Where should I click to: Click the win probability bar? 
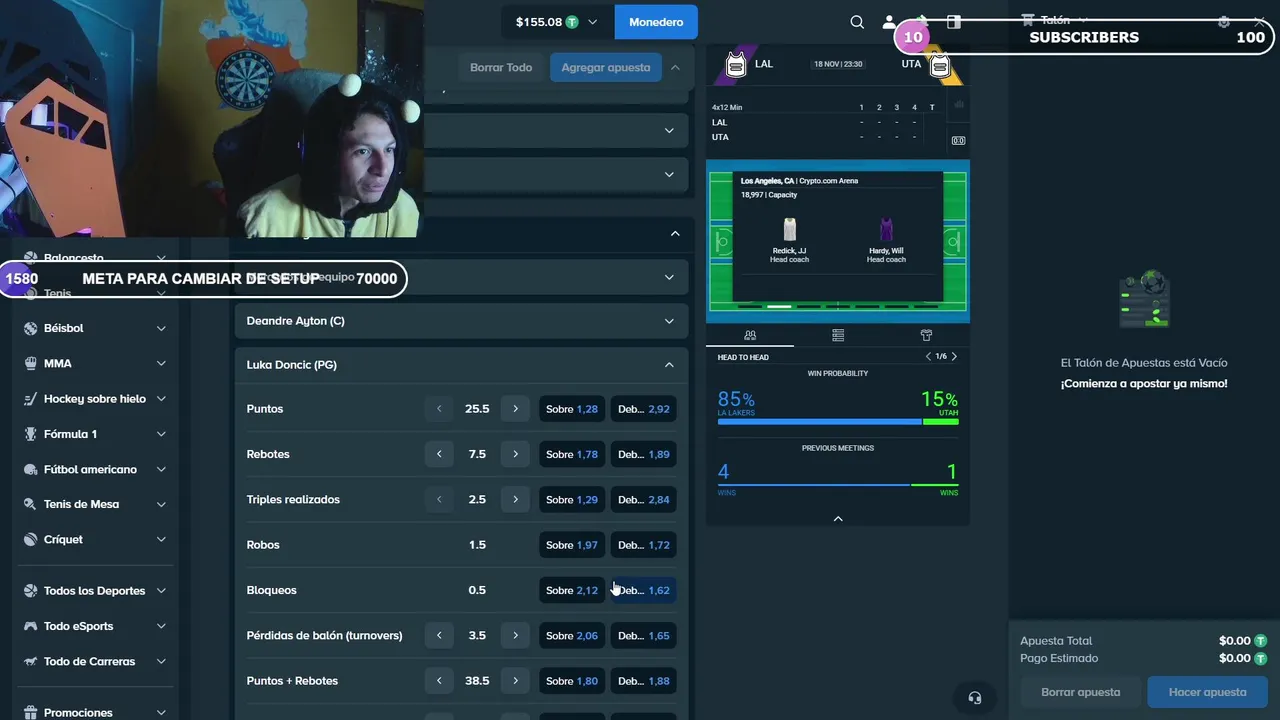pos(838,422)
